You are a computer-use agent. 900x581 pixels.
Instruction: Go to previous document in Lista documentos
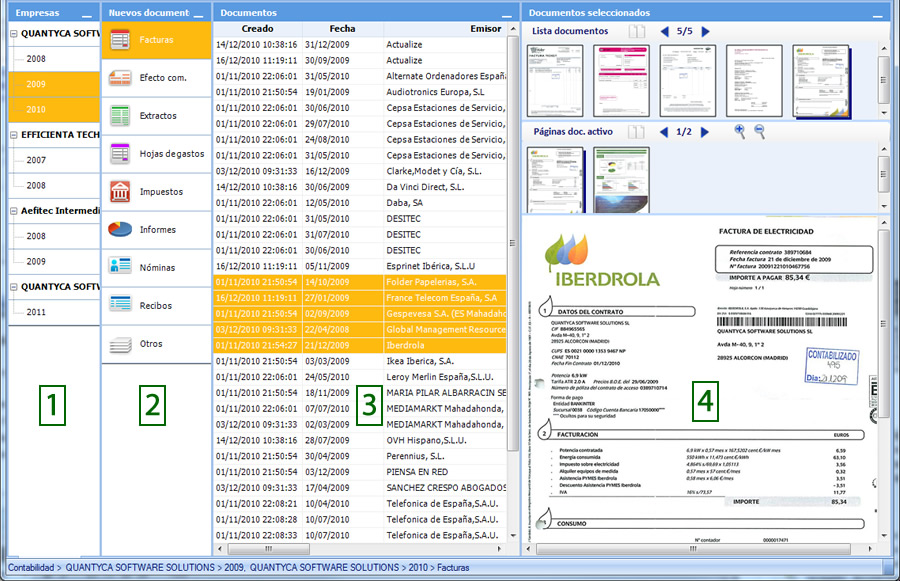pyautogui.click(x=665, y=32)
